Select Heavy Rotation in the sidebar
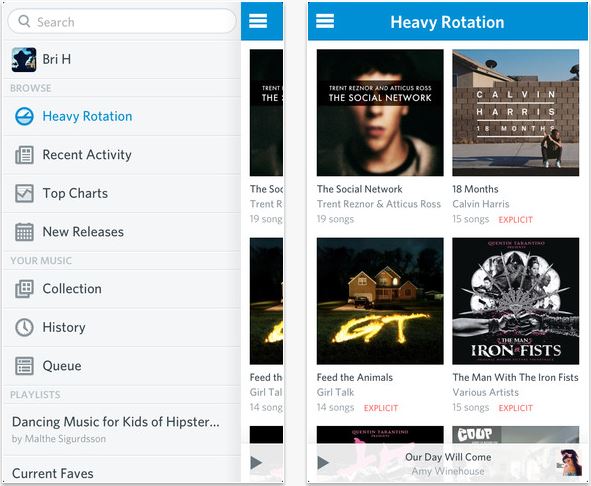 121,117
